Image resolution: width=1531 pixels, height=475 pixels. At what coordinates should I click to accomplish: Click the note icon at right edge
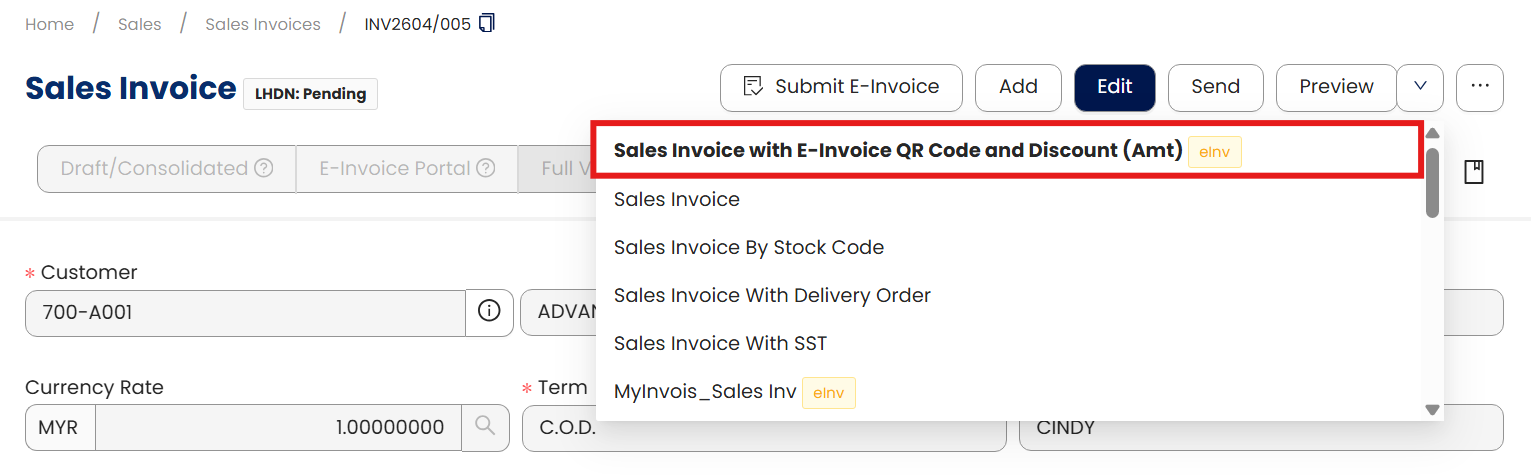[1473, 172]
